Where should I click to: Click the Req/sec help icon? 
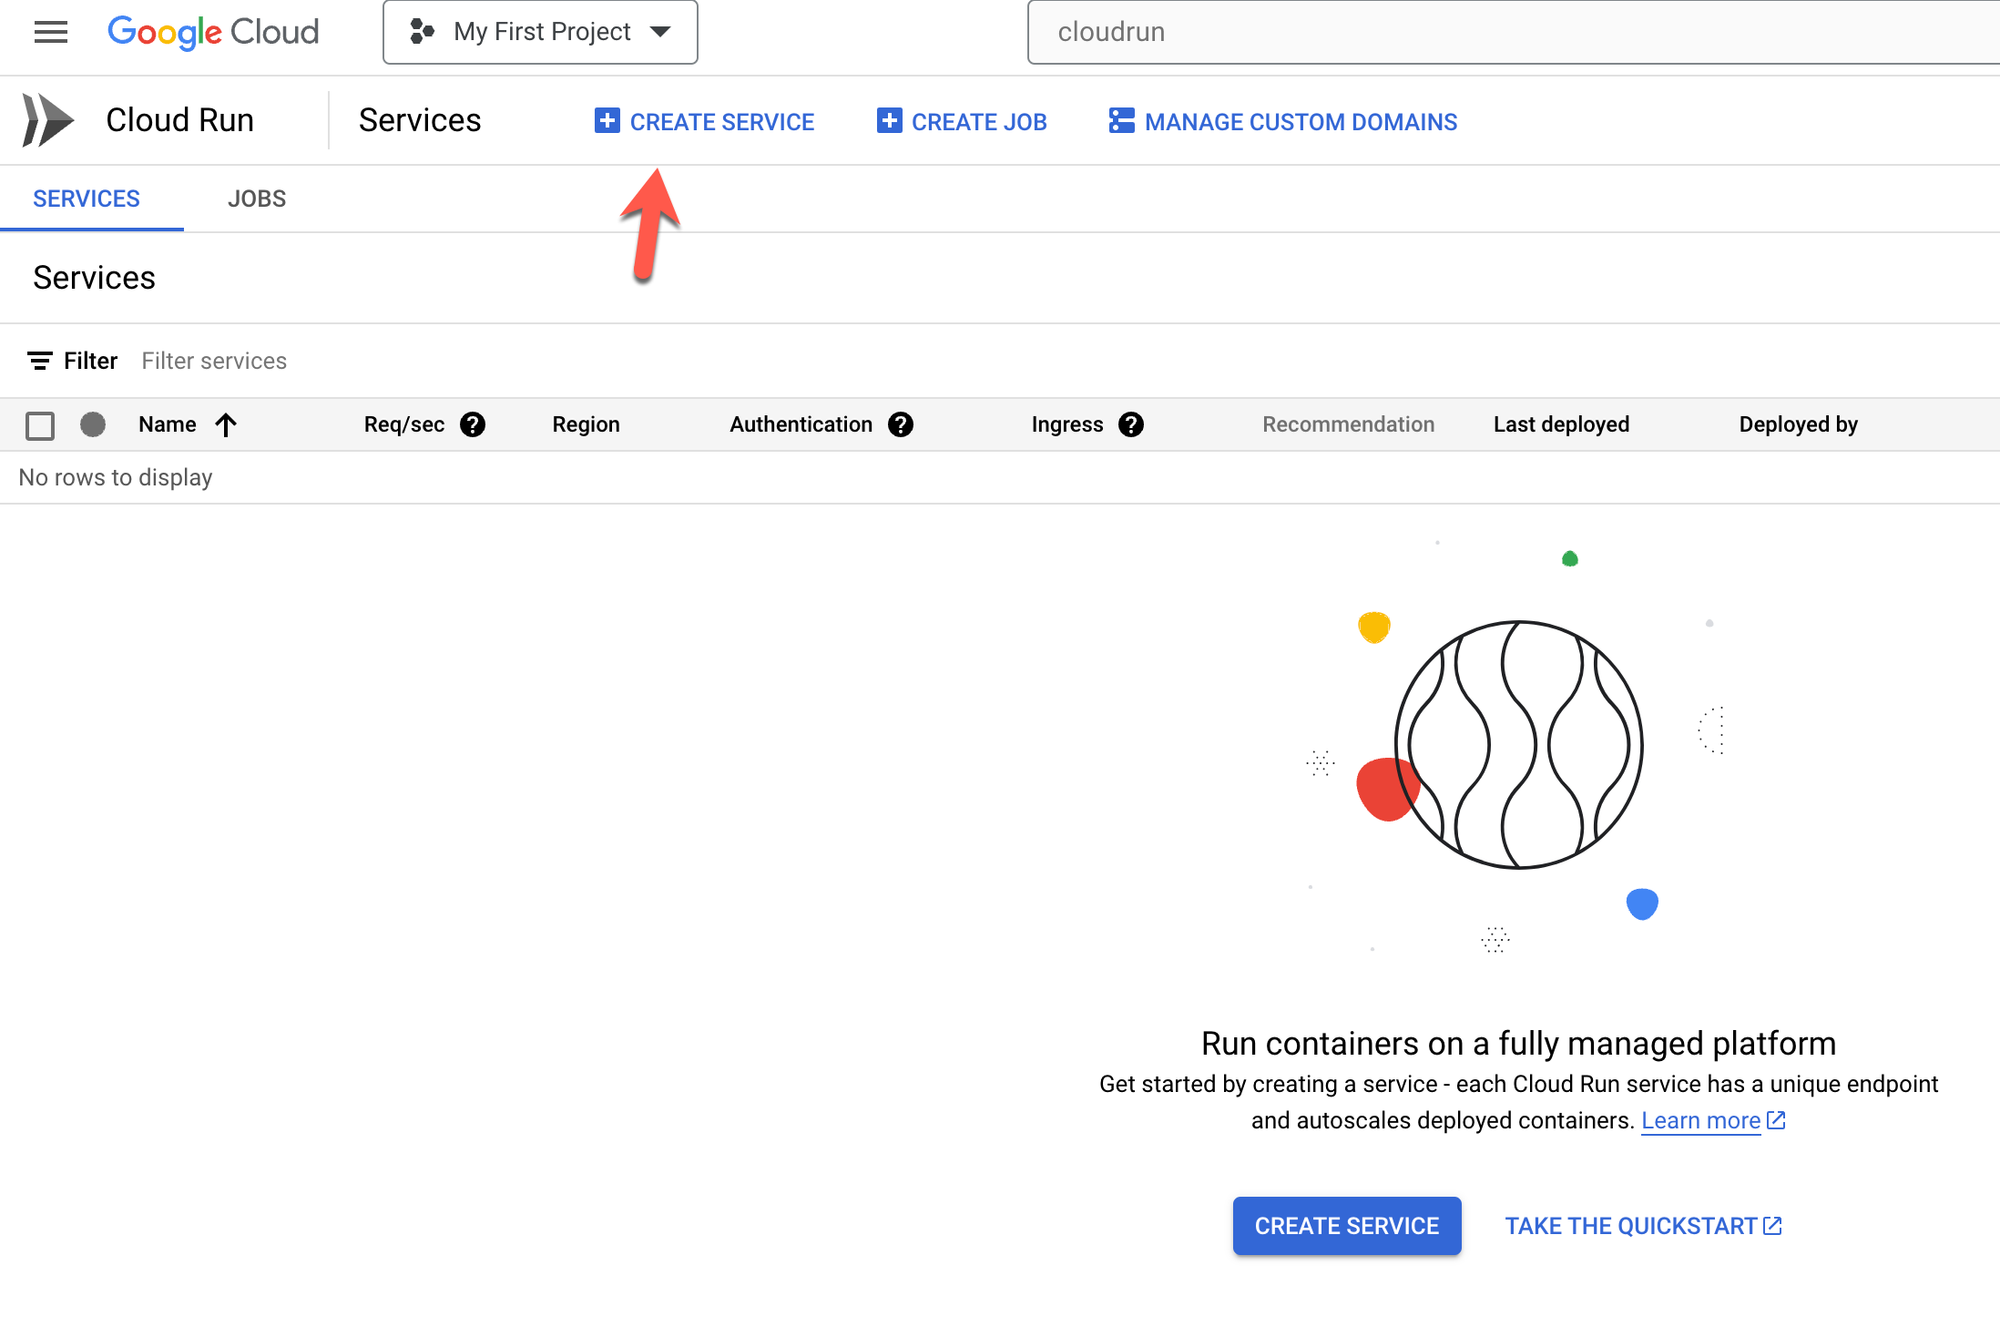coord(472,425)
